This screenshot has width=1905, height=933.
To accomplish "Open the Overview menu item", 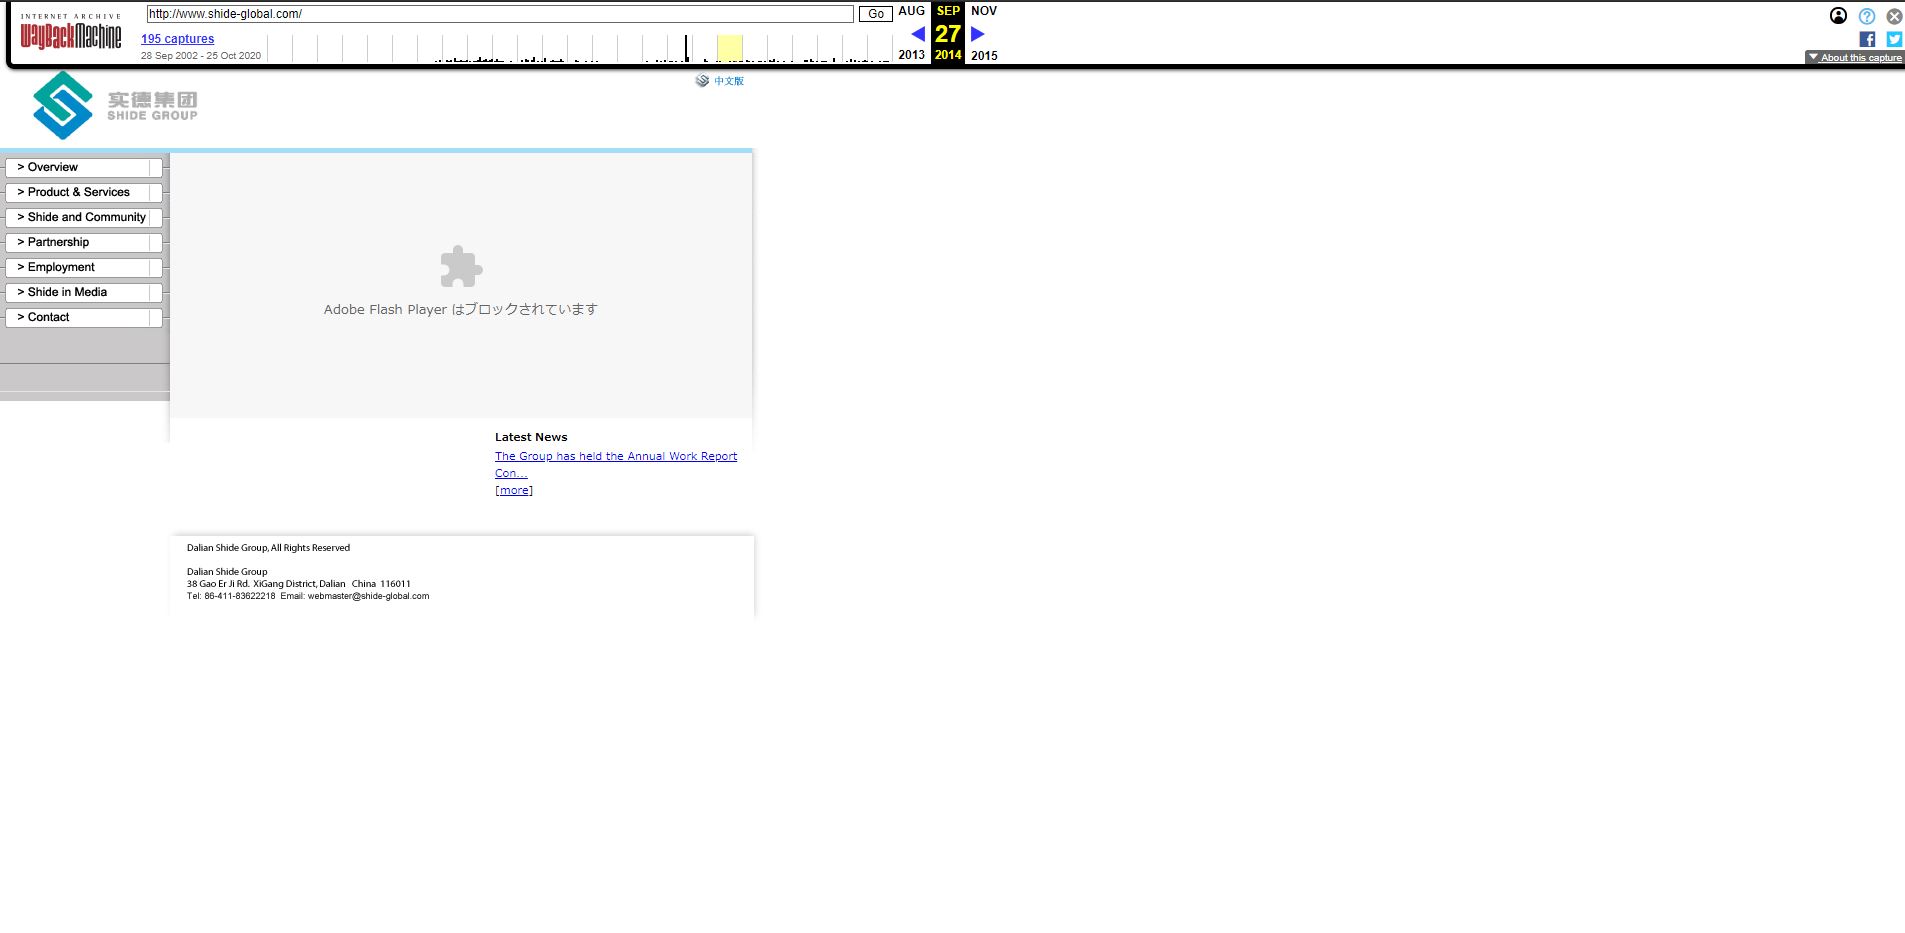I will pyautogui.click(x=83, y=167).
